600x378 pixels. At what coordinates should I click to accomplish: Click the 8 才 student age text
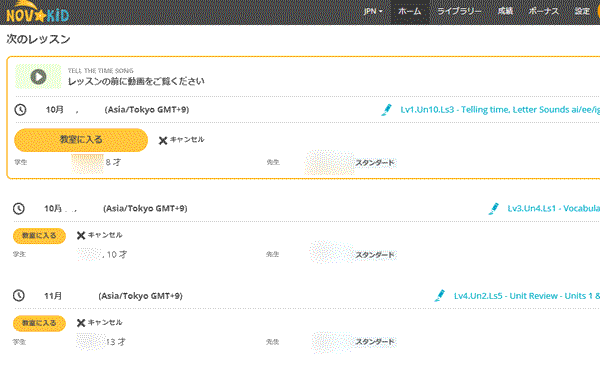[113, 163]
